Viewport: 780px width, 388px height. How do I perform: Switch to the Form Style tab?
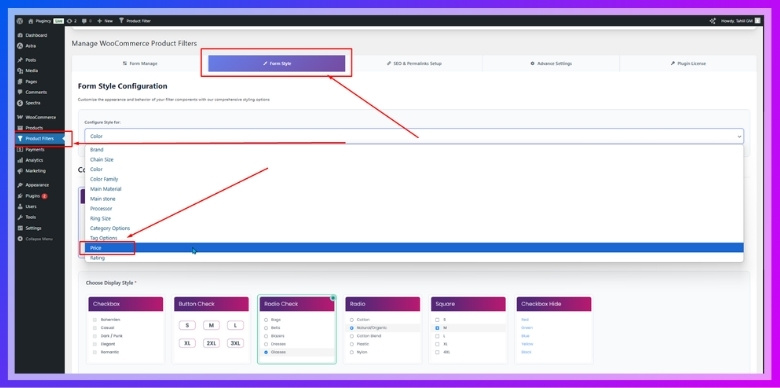(277, 64)
